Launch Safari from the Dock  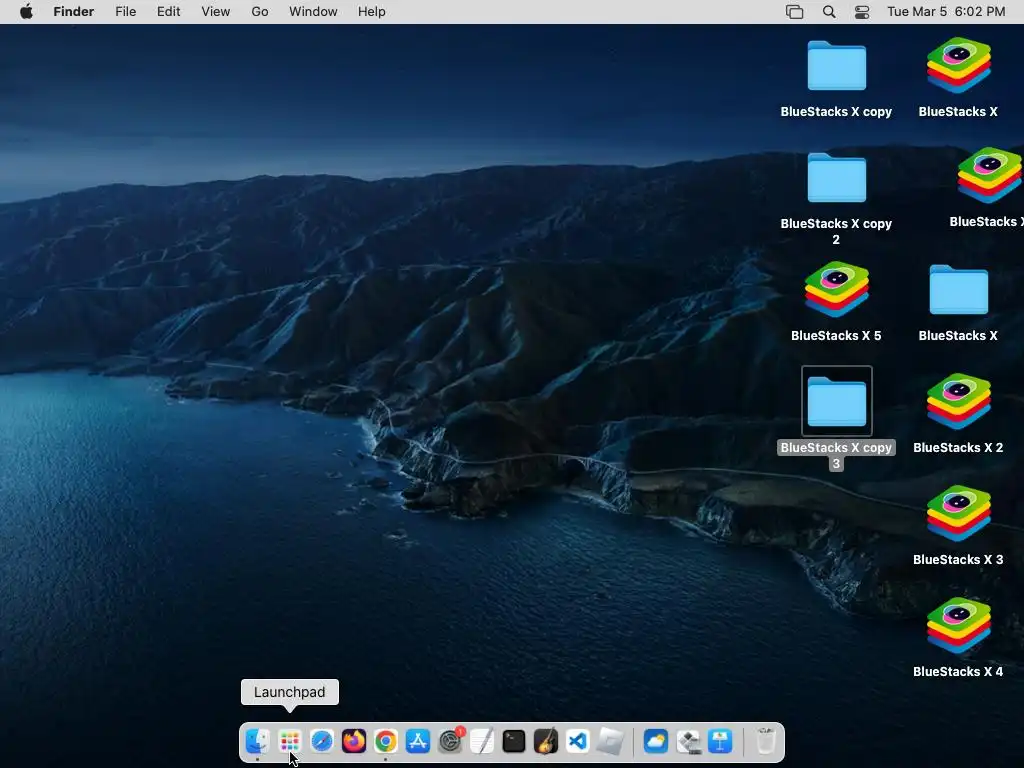pos(321,741)
